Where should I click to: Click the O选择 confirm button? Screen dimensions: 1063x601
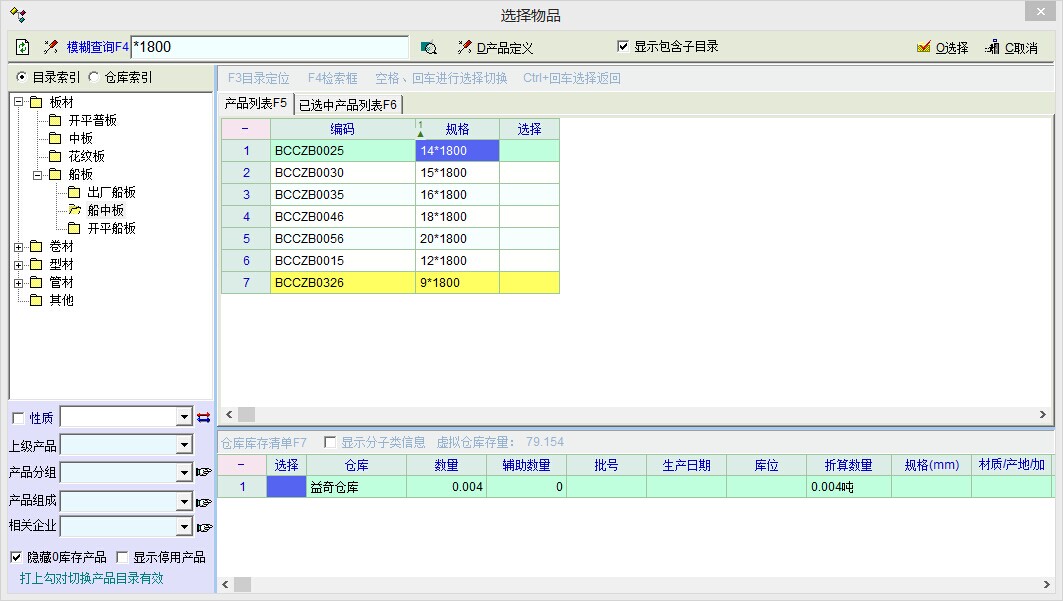(942, 47)
